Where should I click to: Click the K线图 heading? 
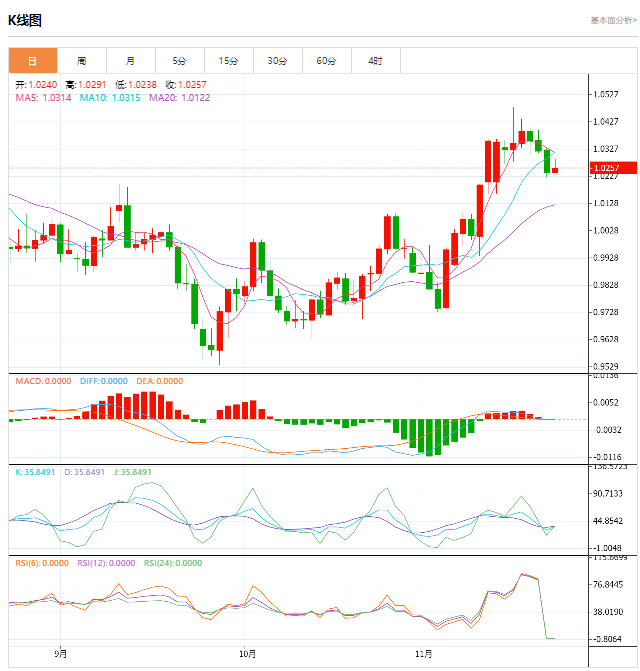(x=25, y=20)
